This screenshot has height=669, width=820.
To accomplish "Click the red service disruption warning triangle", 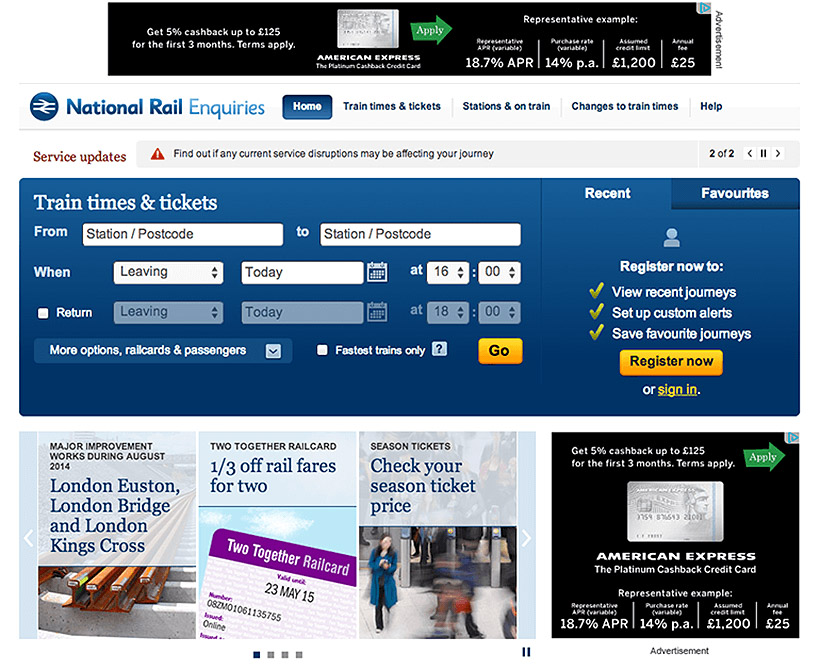I will tap(157, 154).
